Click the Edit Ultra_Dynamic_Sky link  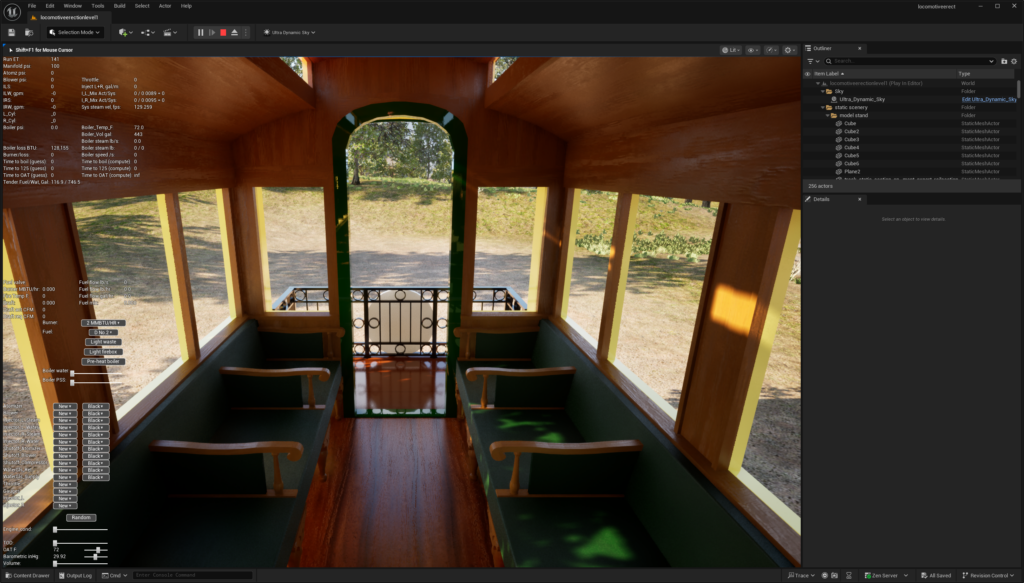(x=988, y=99)
